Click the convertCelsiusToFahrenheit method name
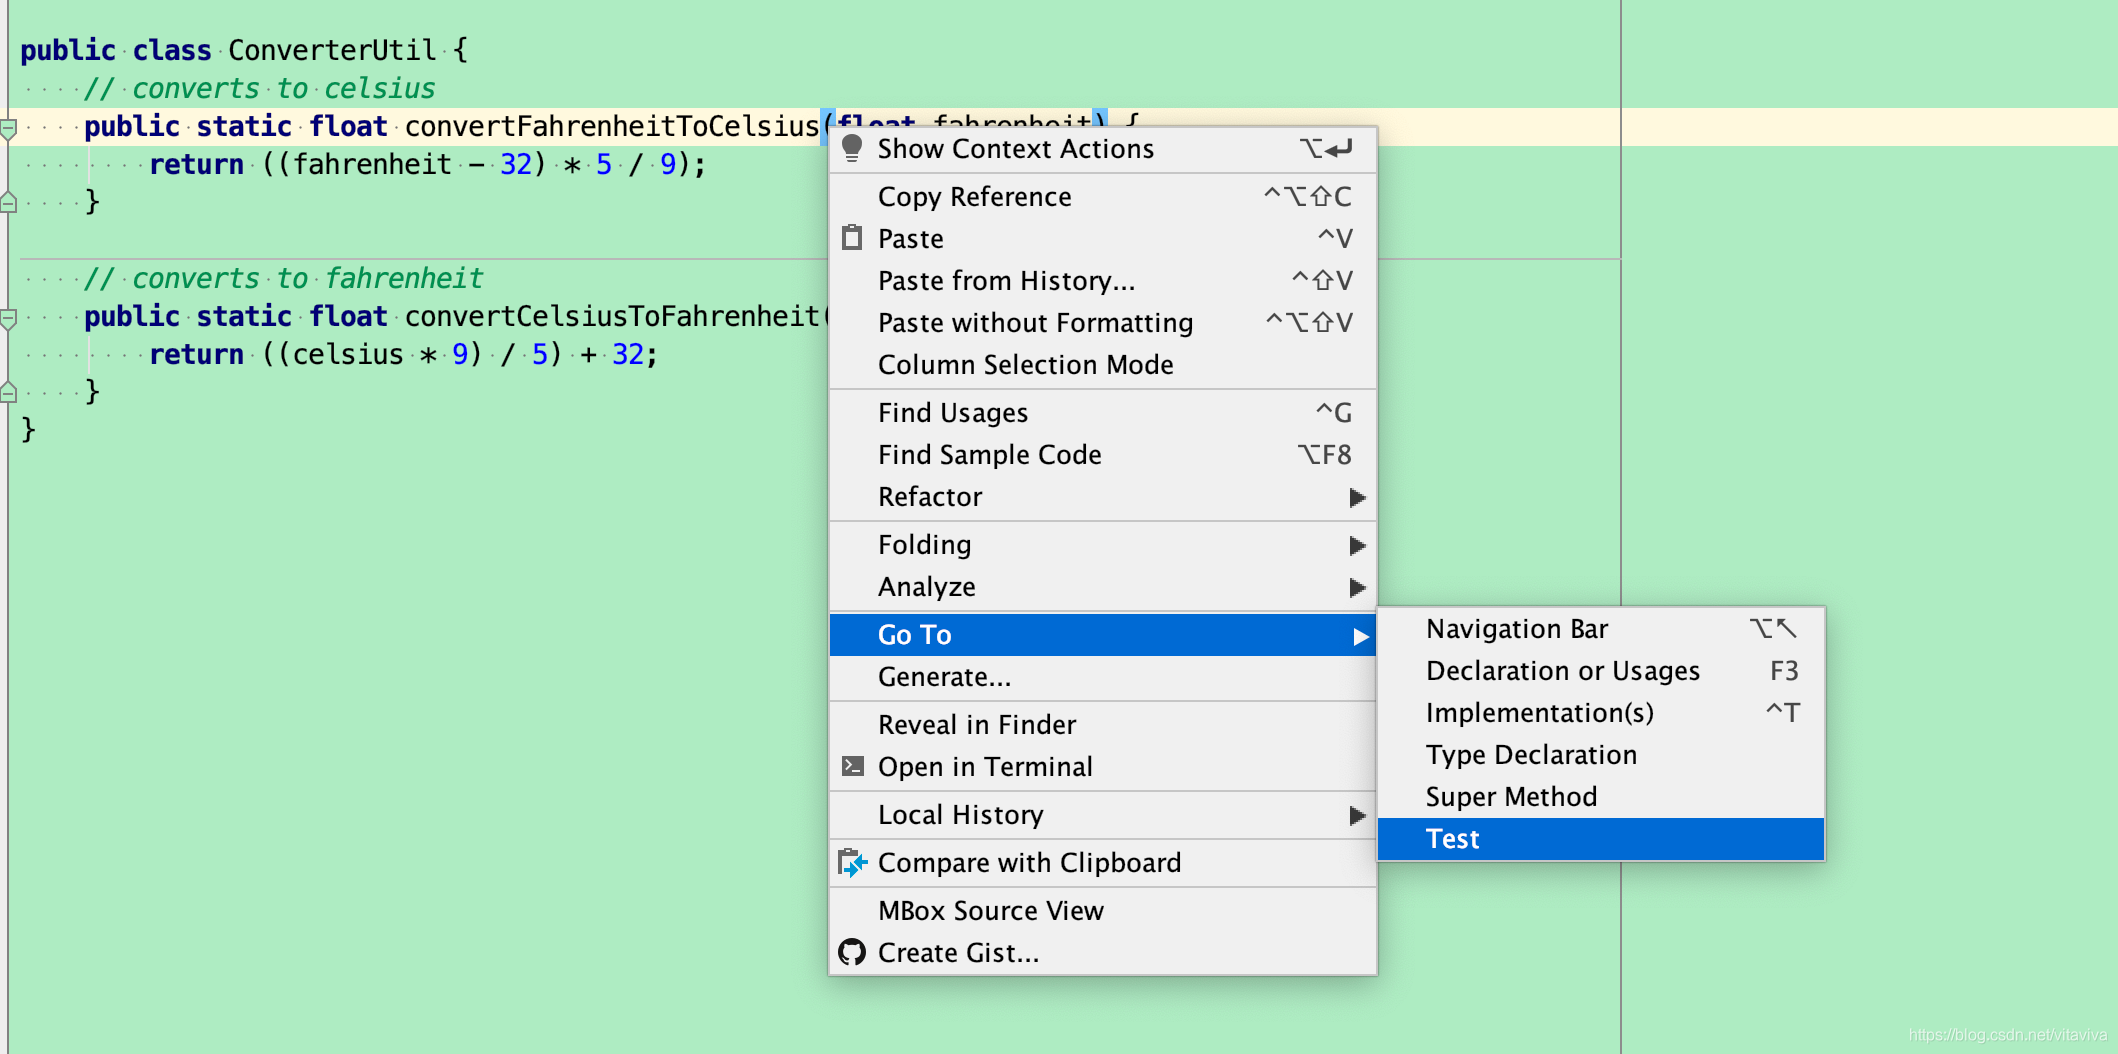The height and width of the screenshot is (1054, 2118). (612, 316)
